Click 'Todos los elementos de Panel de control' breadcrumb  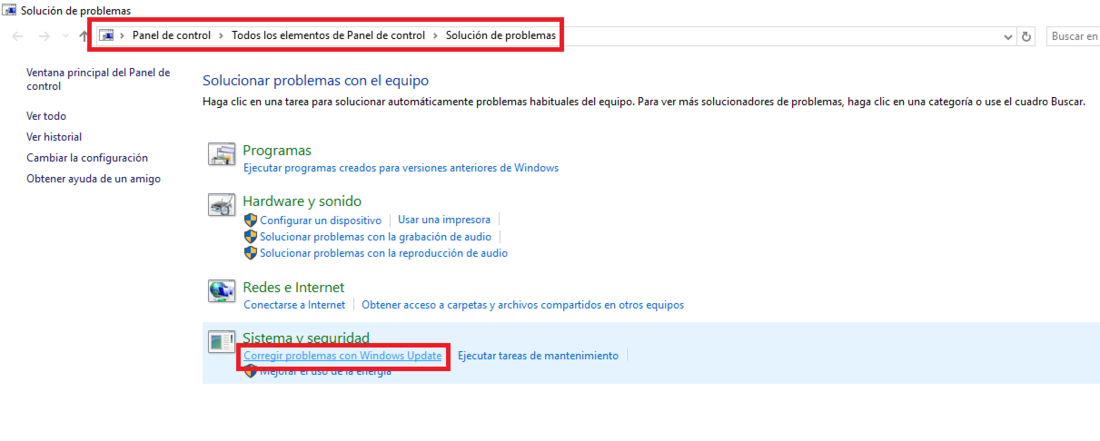pos(328,35)
